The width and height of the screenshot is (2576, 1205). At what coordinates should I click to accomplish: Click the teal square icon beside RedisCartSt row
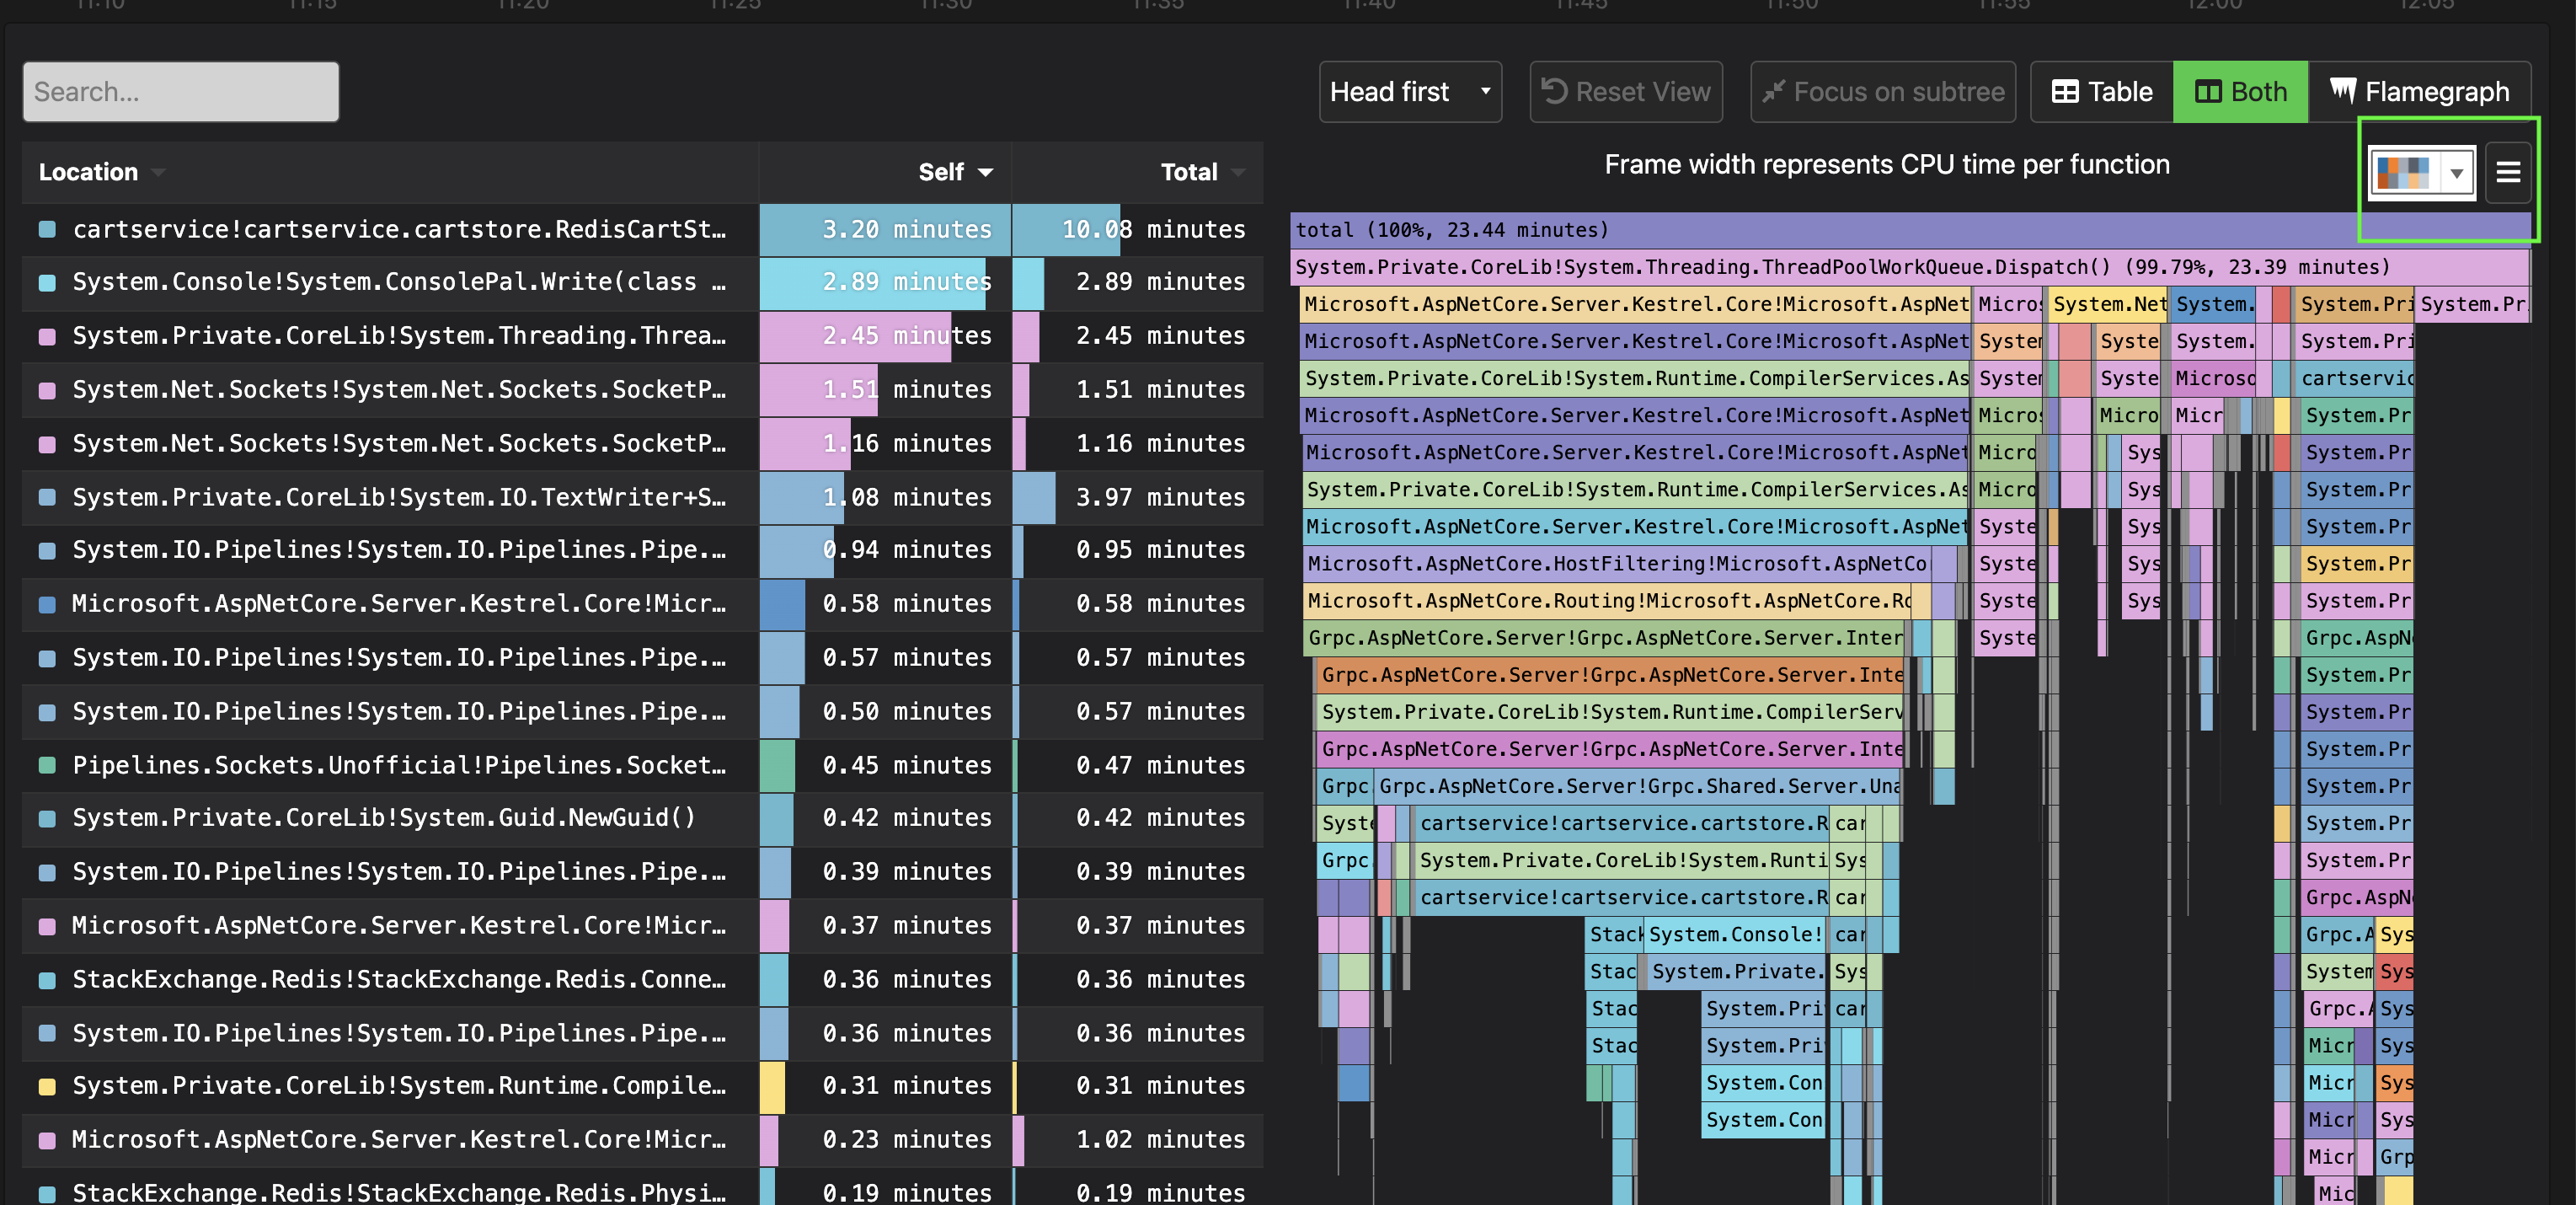click(x=46, y=229)
